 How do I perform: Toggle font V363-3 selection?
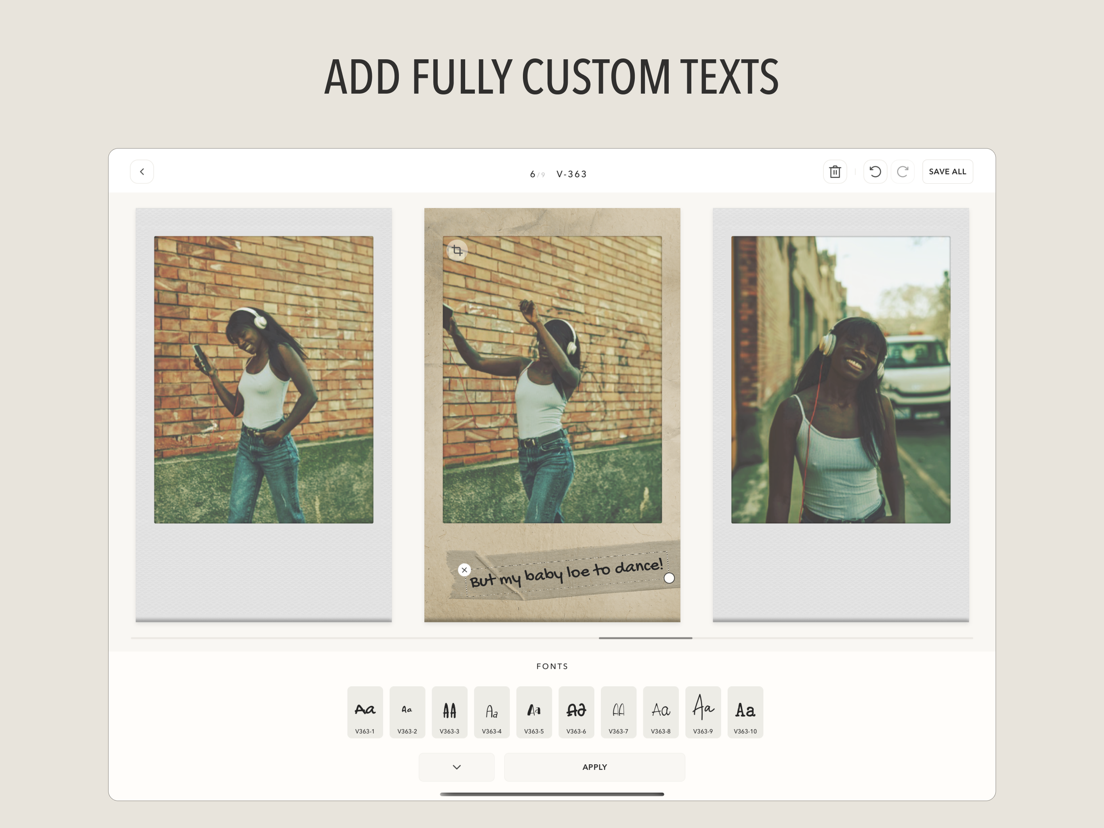click(448, 711)
